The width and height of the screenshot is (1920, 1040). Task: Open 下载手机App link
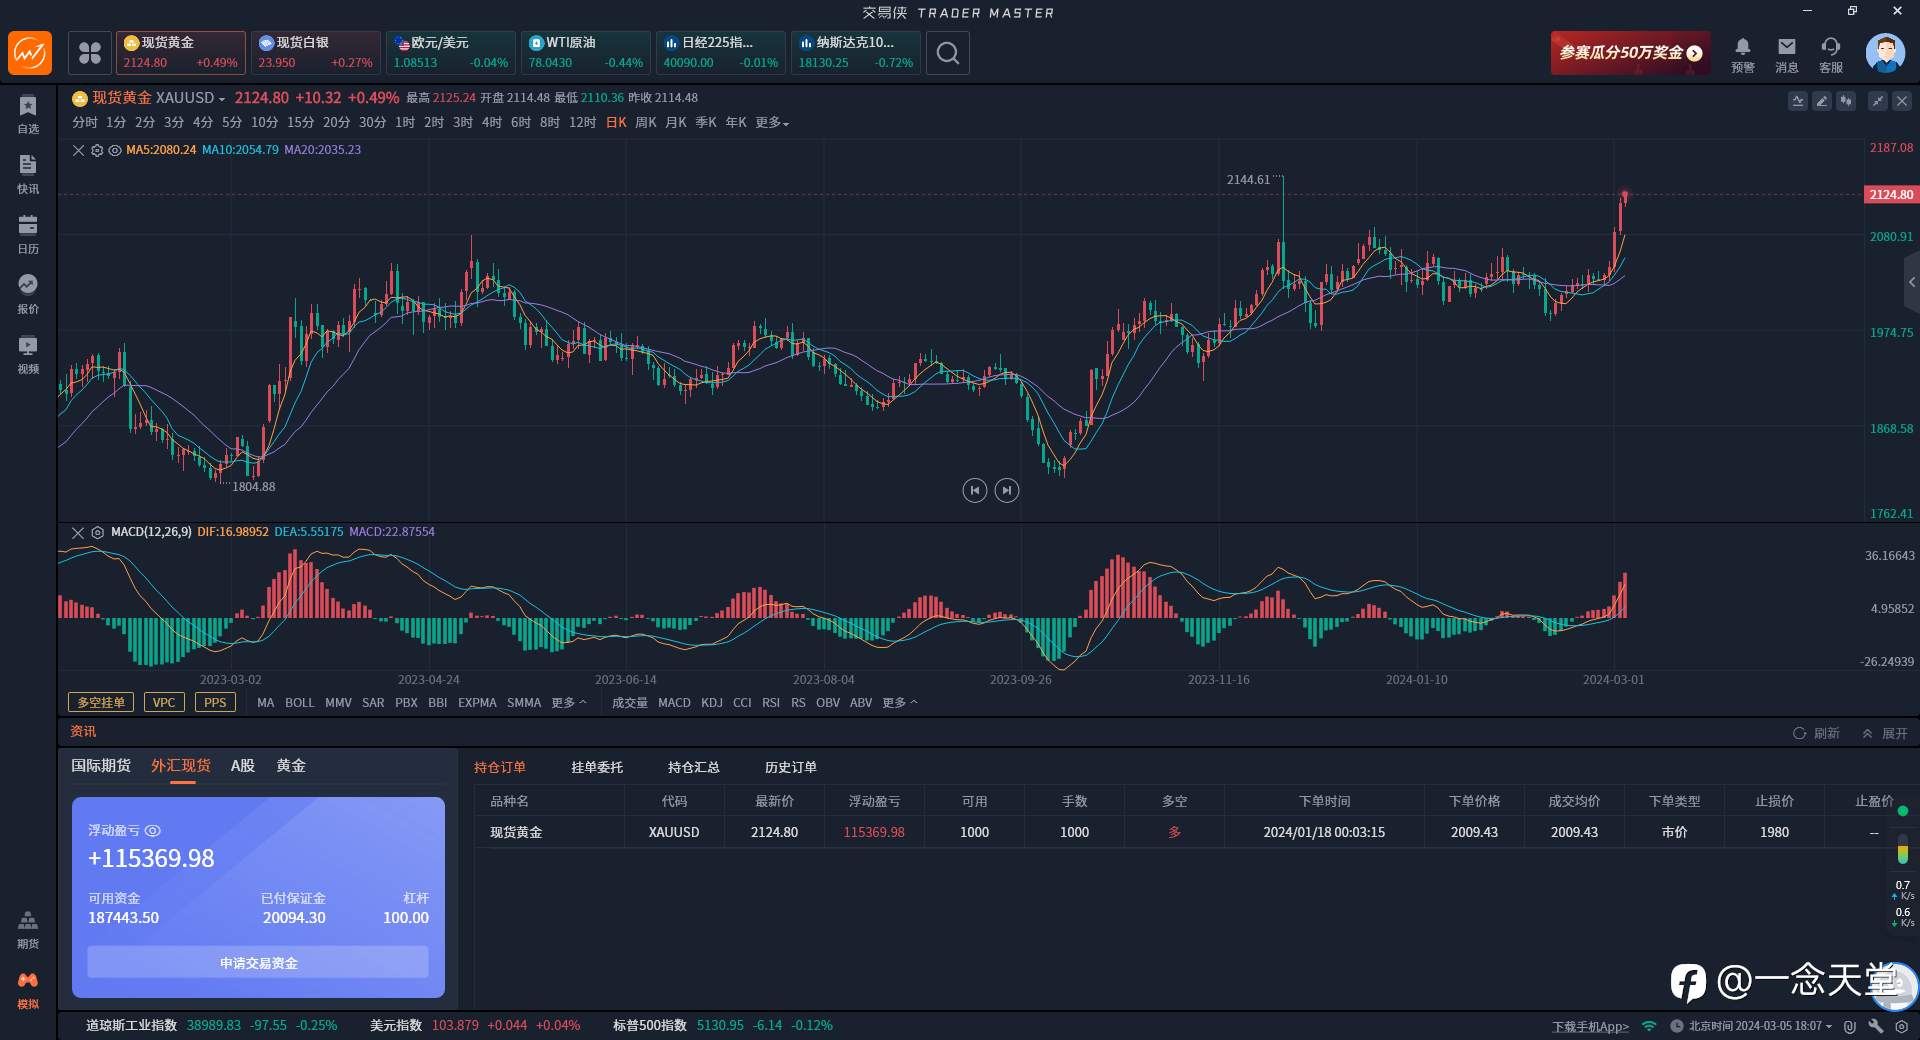point(1590,1026)
